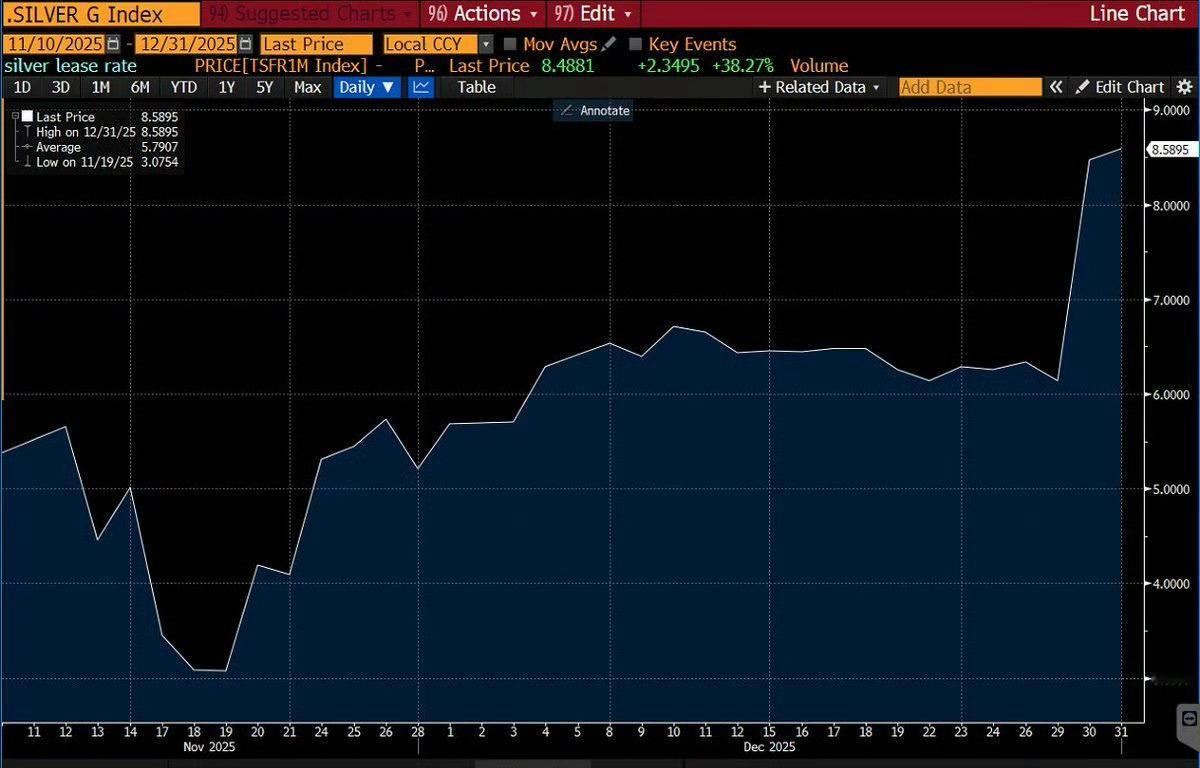This screenshot has width=1200, height=768.
Task: Enable the Mov Avgs checkbox
Action: coord(511,44)
